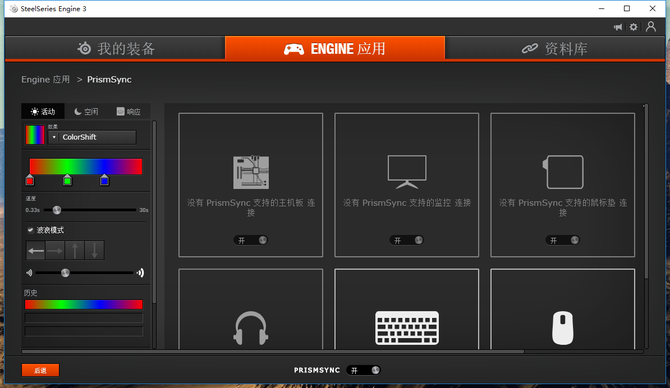Click the device grid vertical scrollbar
The image size is (670, 388).
pos(646,192)
